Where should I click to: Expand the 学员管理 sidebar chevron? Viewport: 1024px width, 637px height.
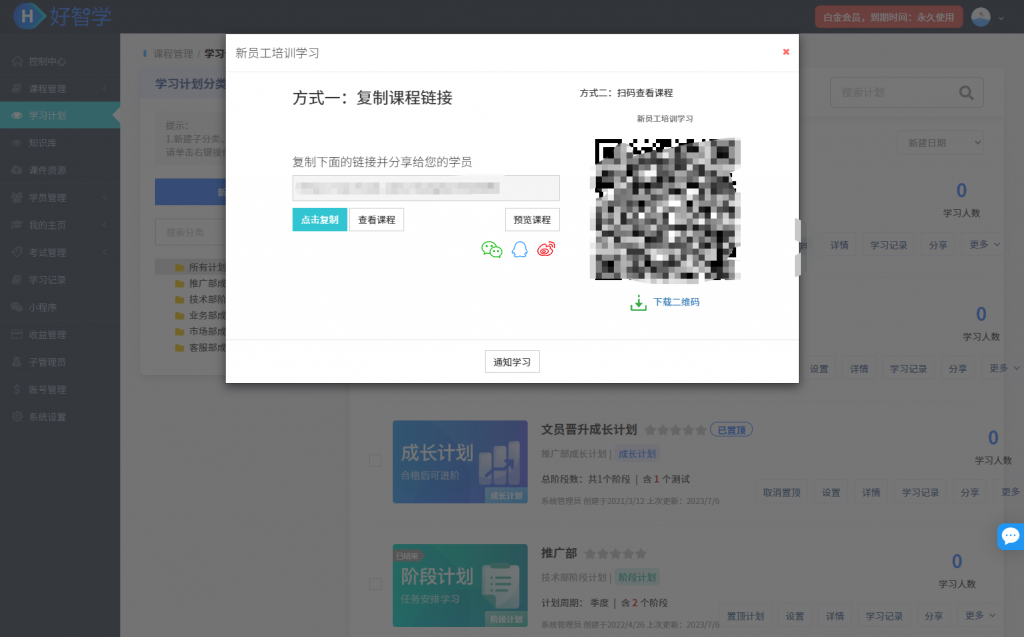[104, 198]
